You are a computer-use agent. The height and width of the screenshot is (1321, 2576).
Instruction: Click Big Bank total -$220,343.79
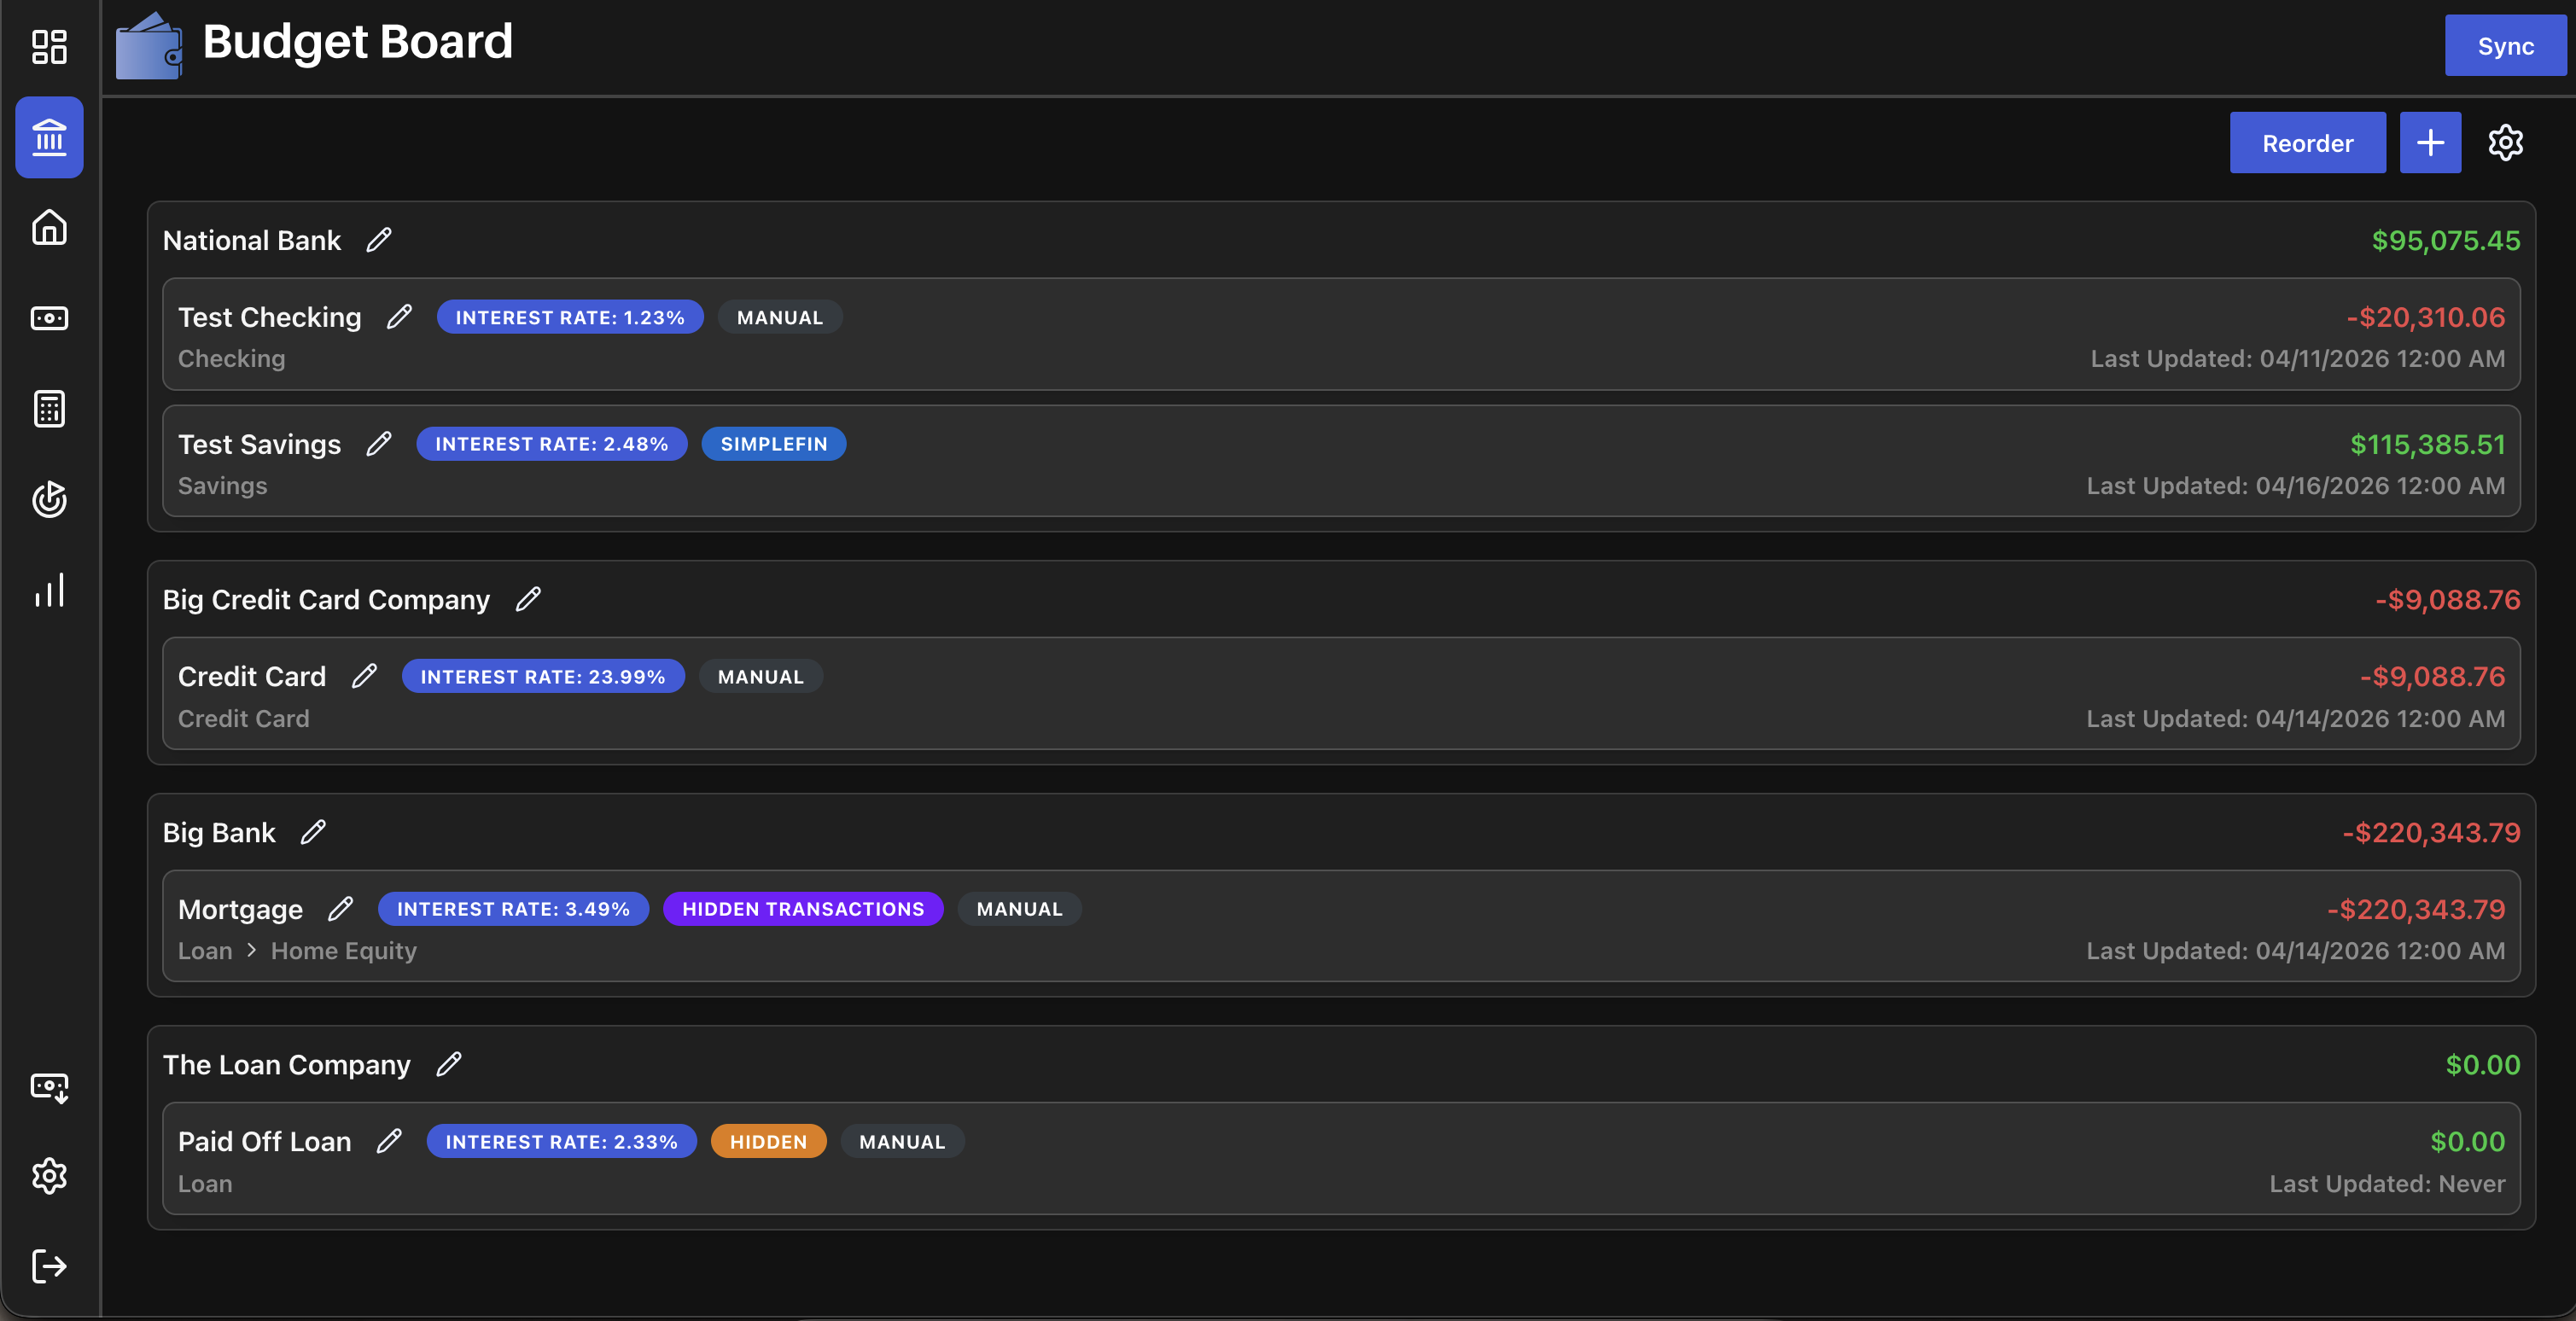[2431, 832]
